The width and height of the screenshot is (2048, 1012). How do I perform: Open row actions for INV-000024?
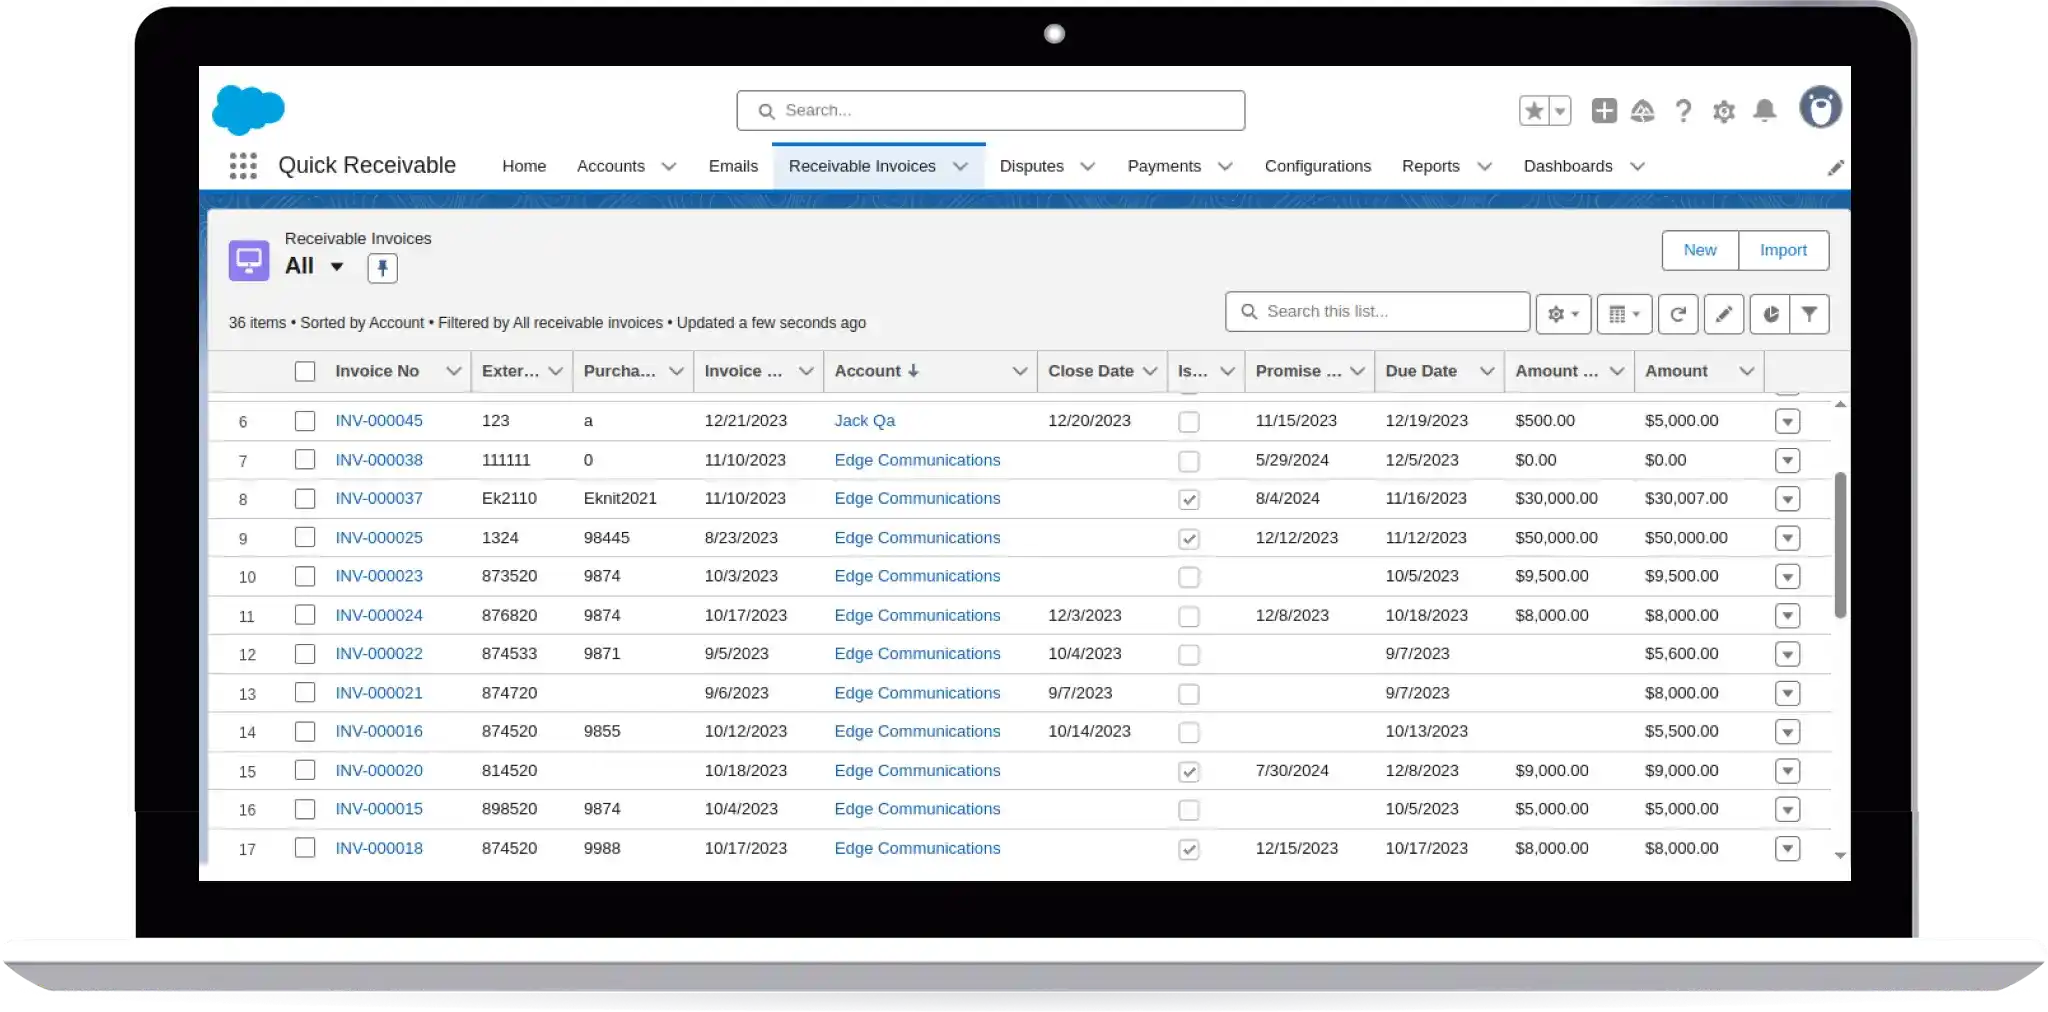tap(1788, 616)
